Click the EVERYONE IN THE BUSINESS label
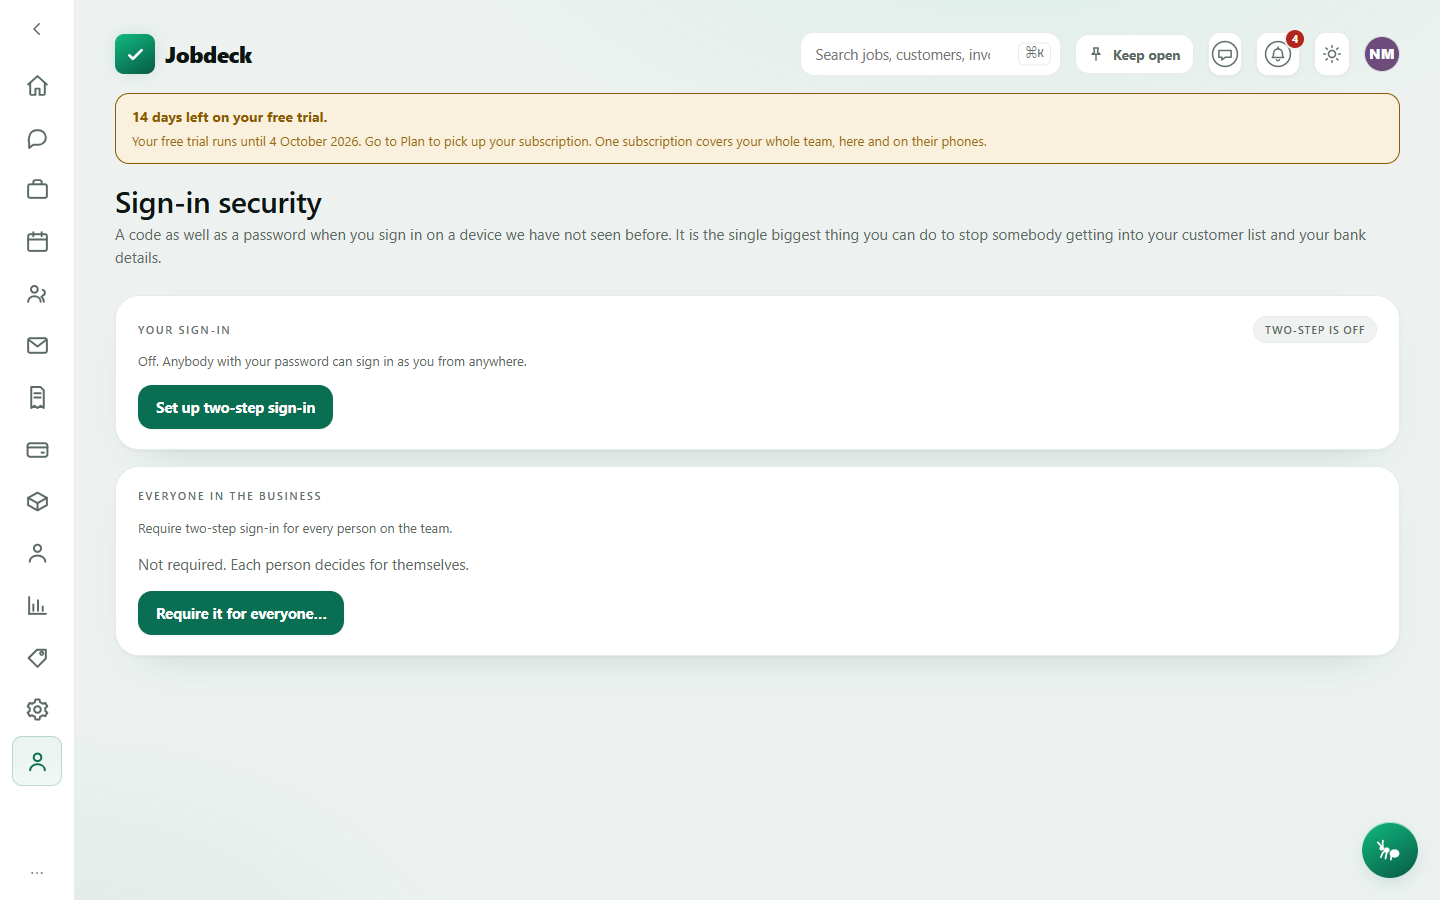This screenshot has height=900, width=1440. (x=230, y=496)
